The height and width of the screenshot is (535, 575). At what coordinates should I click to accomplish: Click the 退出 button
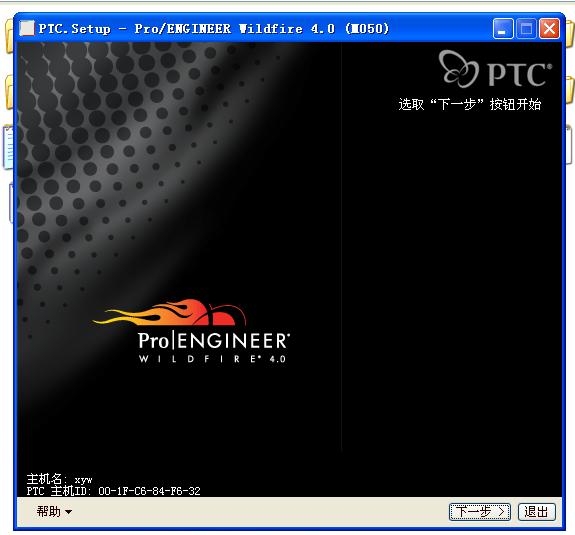(x=536, y=512)
